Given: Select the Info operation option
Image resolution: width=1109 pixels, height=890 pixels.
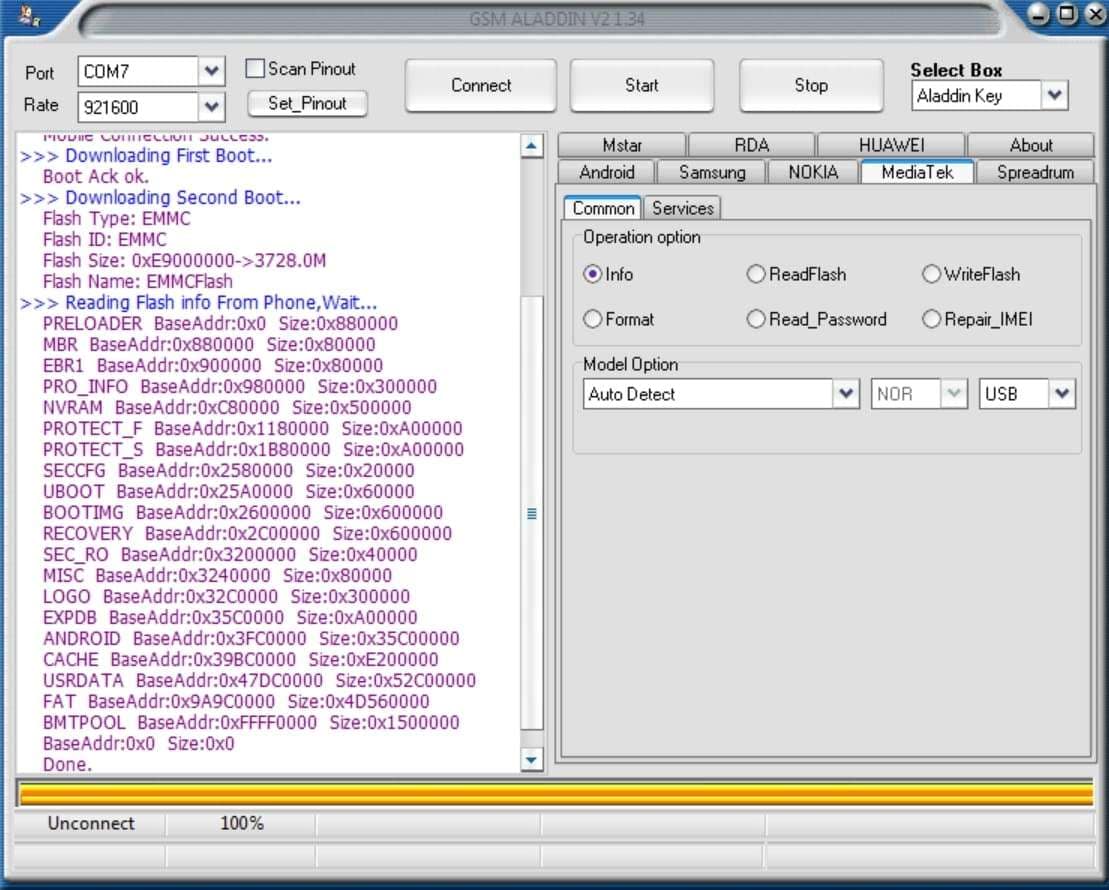Looking at the screenshot, I should [593, 274].
